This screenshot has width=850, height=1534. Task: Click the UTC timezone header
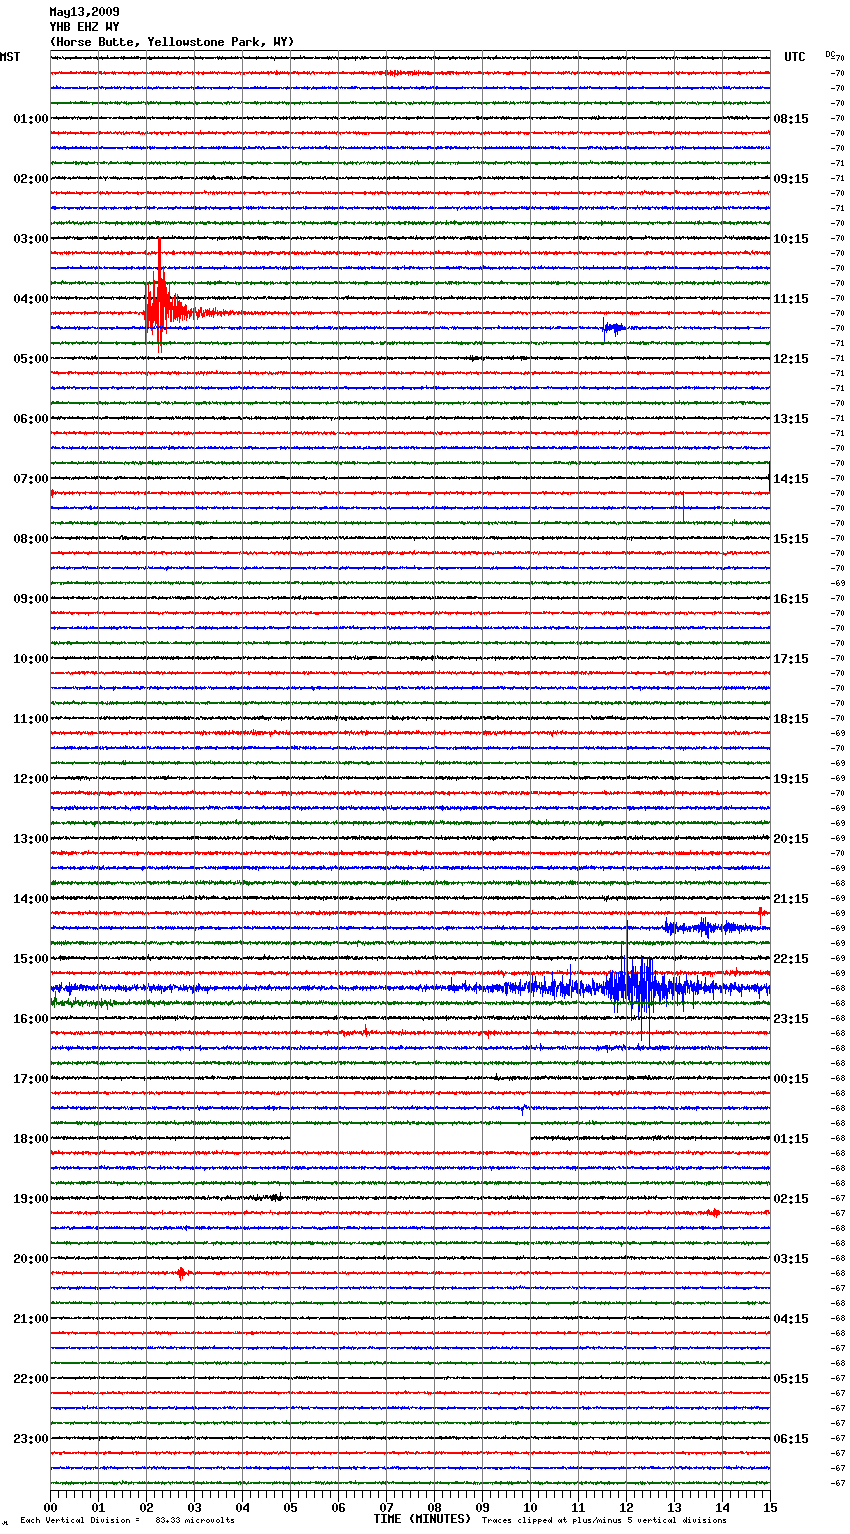[795, 57]
